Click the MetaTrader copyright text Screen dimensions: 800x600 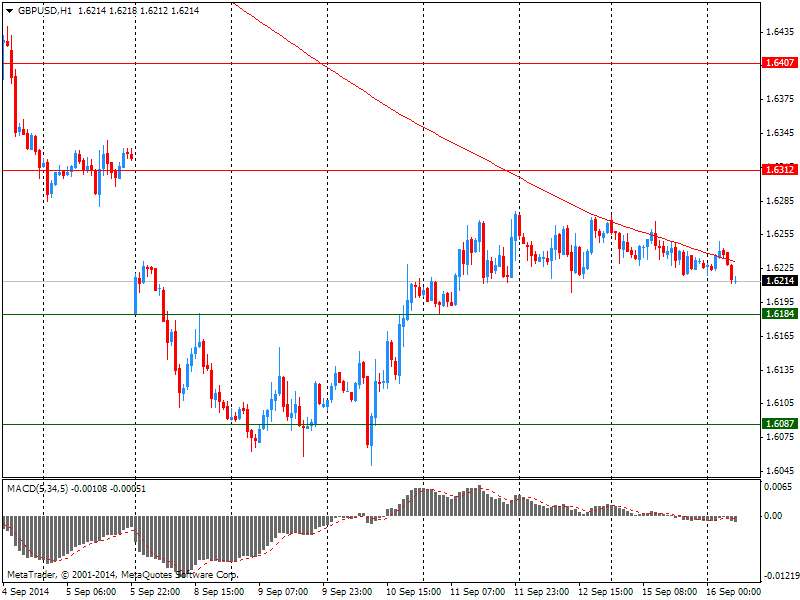[x=123, y=575]
